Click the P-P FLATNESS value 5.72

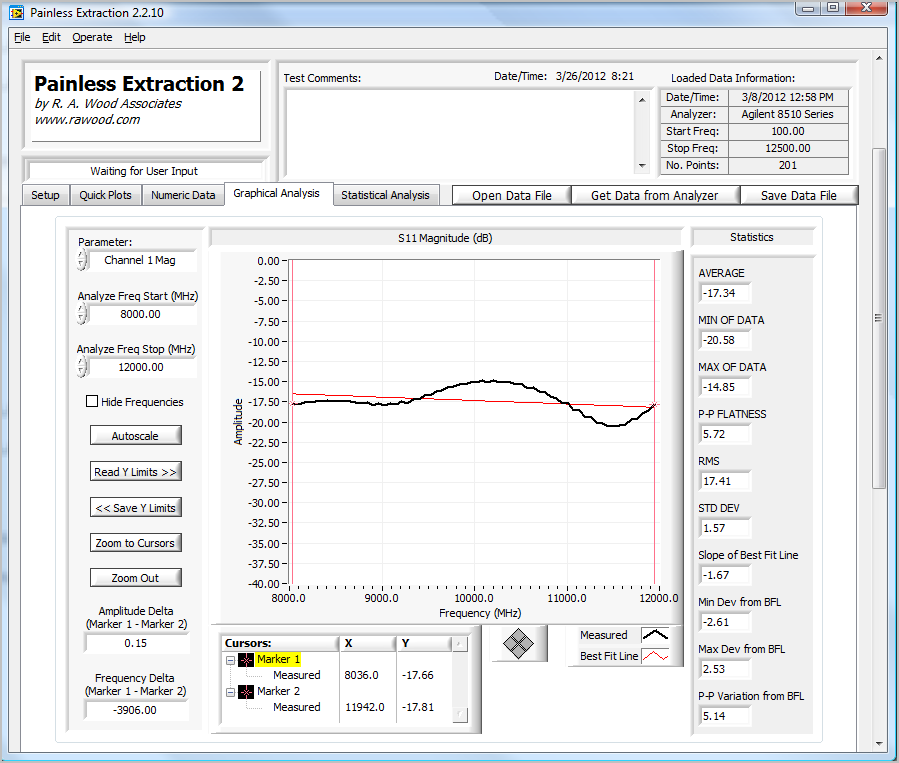click(x=725, y=434)
